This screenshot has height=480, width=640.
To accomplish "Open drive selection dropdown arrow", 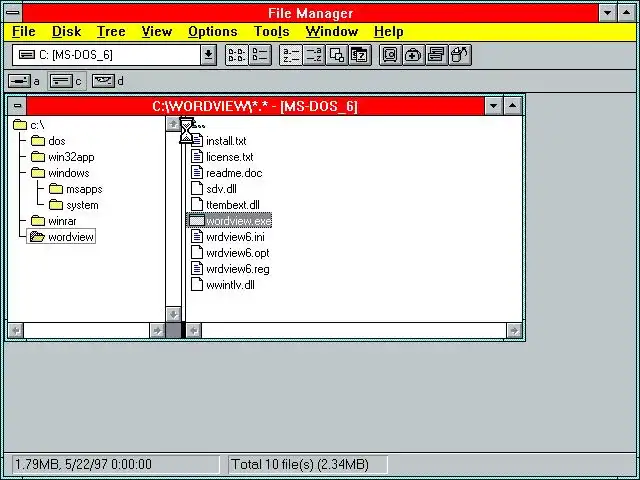I will pyautogui.click(x=208, y=55).
